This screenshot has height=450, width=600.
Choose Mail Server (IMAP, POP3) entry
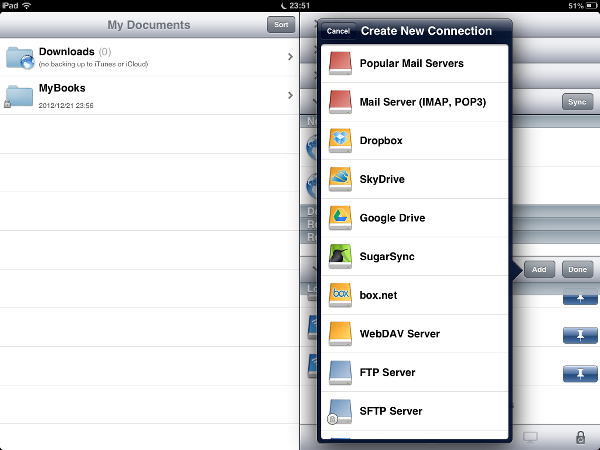click(x=415, y=102)
